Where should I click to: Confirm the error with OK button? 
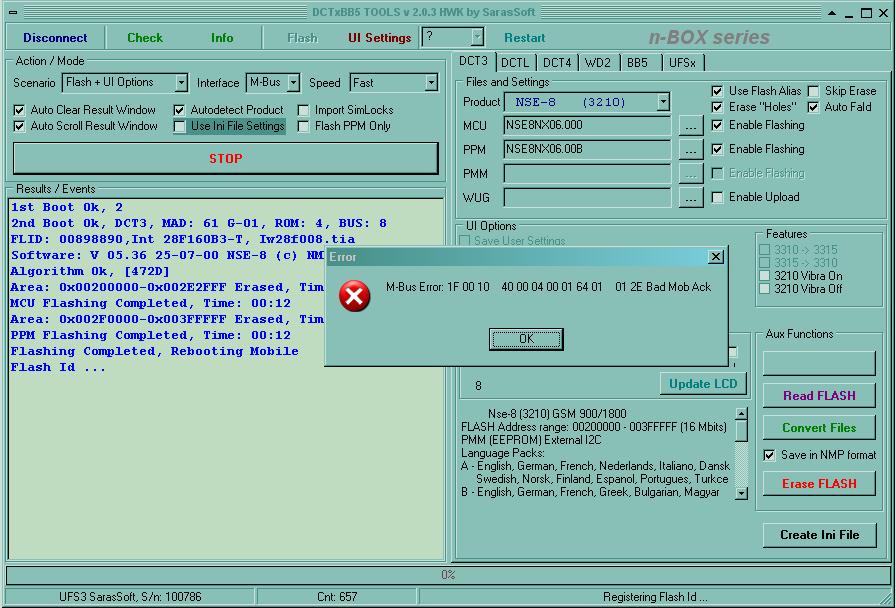pos(526,339)
